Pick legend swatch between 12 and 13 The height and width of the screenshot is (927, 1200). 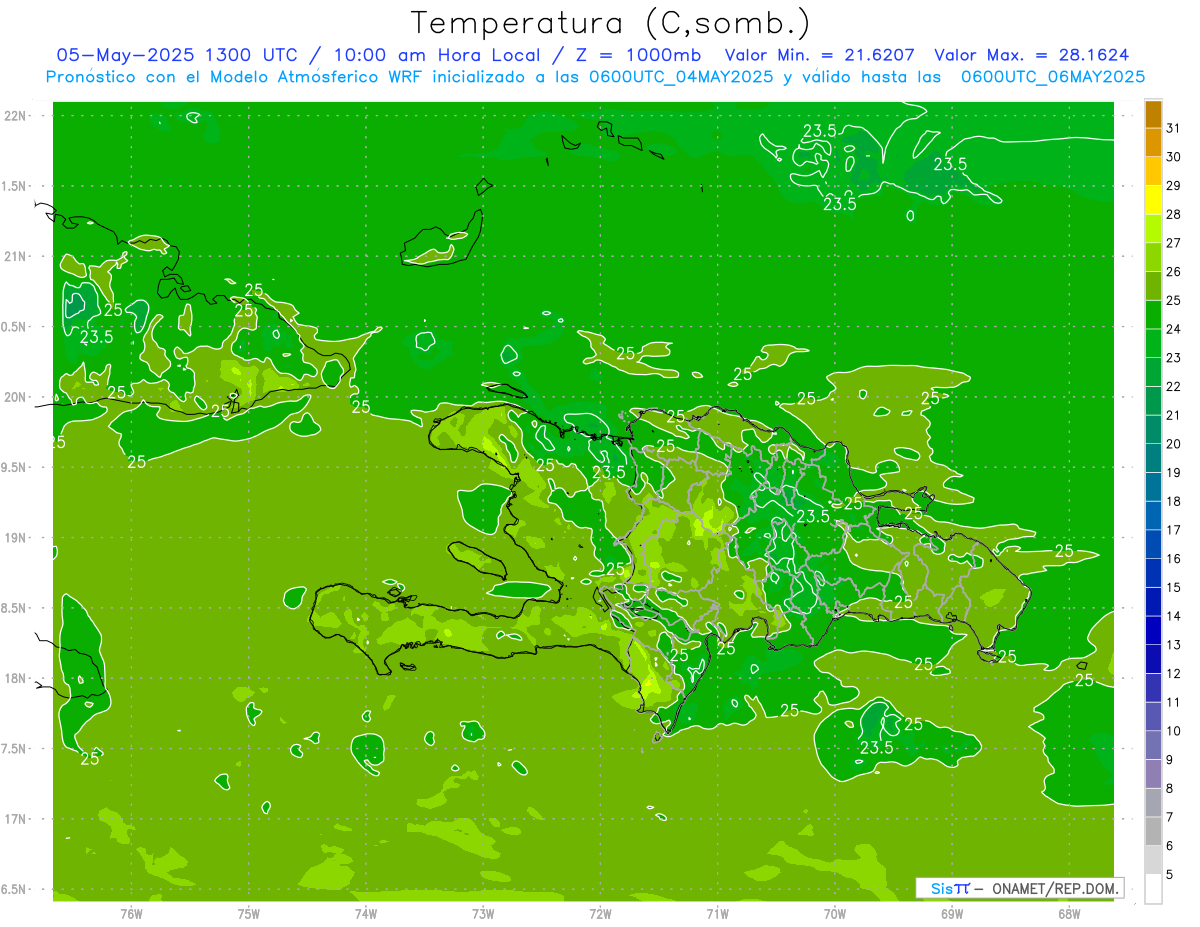point(1153,658)
